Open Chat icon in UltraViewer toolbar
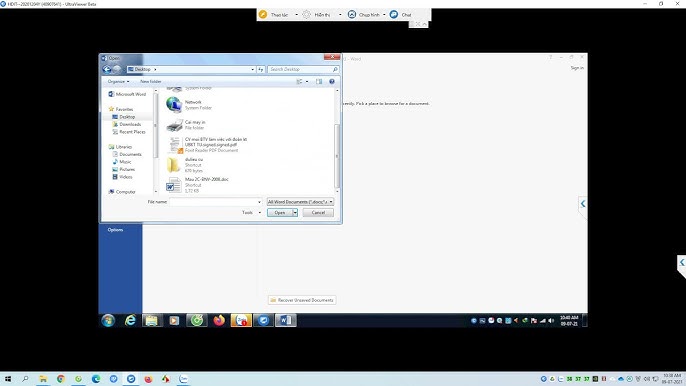The width and height of the screenshot is (686, 386). (394, 14)
